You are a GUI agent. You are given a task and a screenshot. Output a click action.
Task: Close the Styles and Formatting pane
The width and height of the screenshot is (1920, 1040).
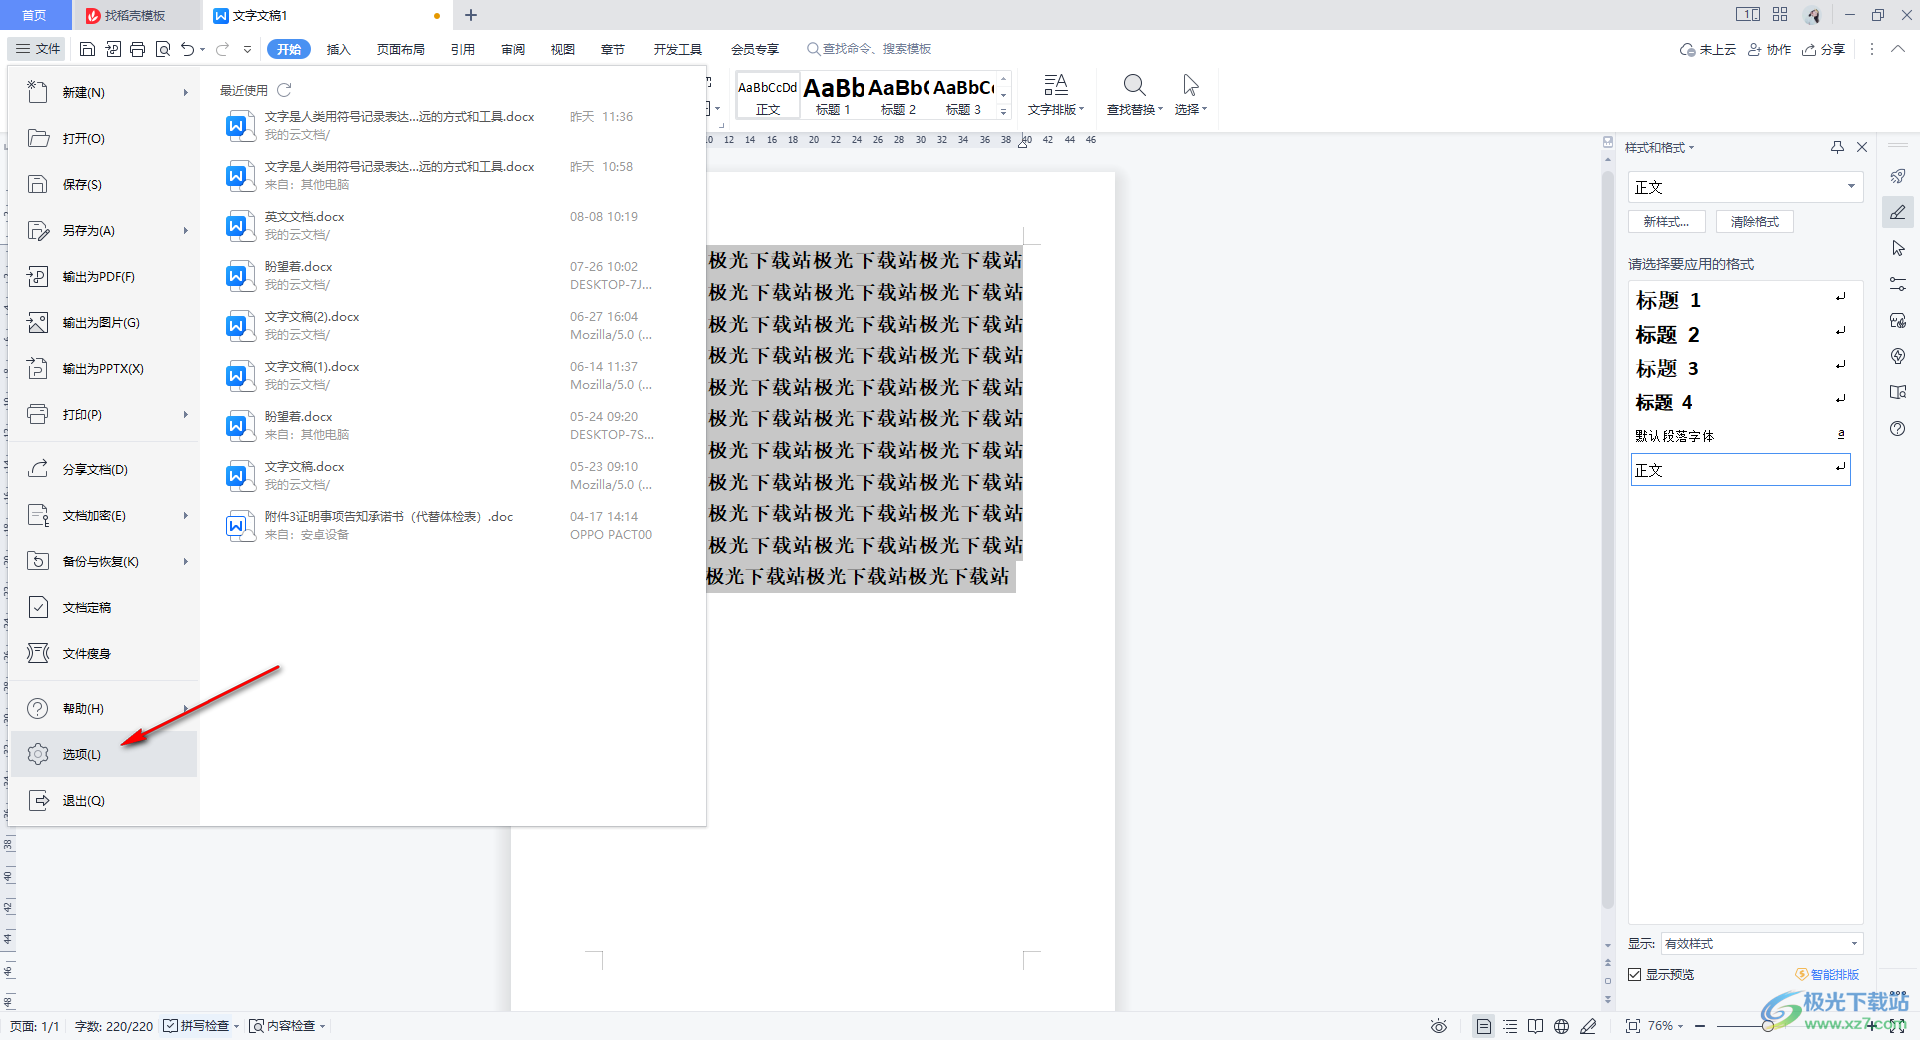pyautogui.click(x=1862, y=147)
